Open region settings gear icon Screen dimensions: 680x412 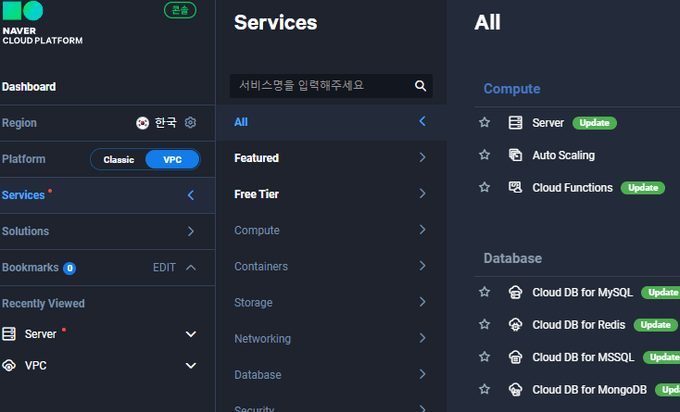pos(190,123)
